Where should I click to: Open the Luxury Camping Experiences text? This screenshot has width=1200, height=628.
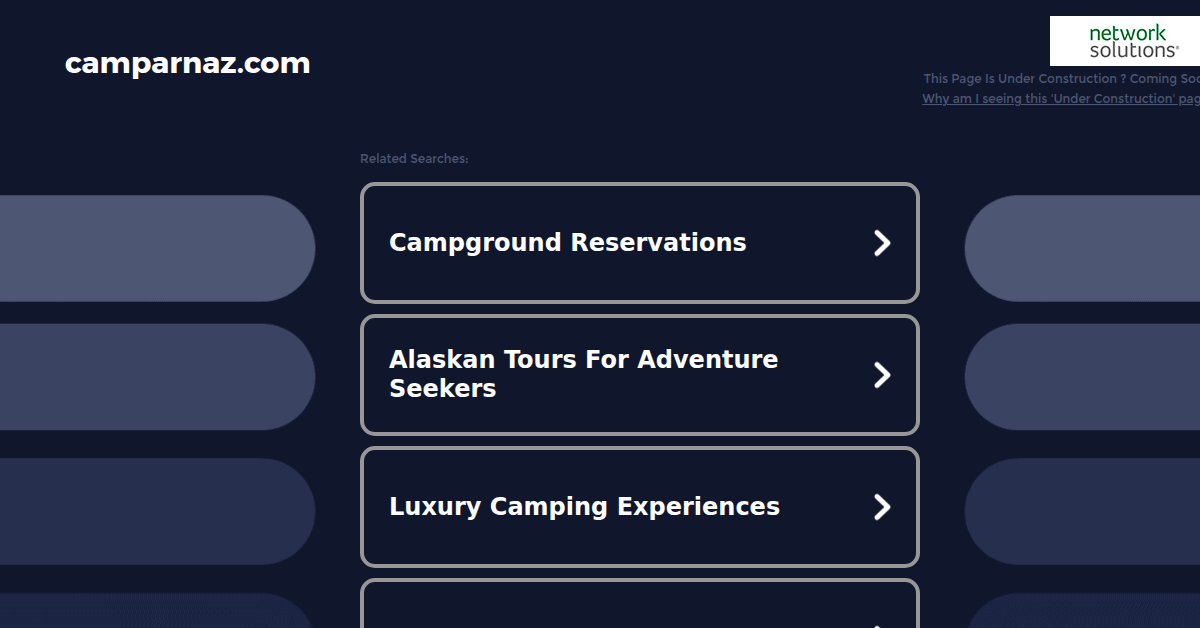tap(584, 507)
